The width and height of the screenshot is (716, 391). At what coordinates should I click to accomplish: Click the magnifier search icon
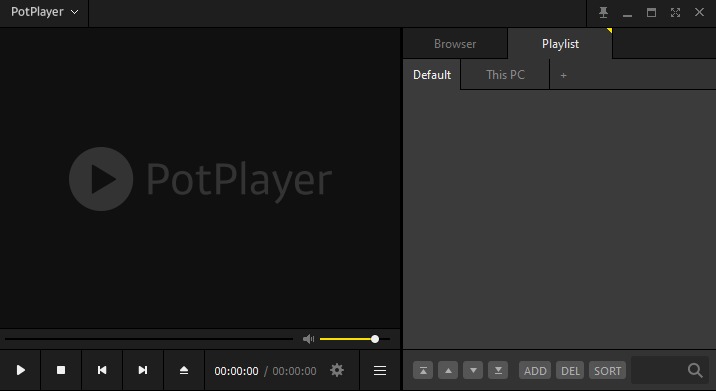695,370
